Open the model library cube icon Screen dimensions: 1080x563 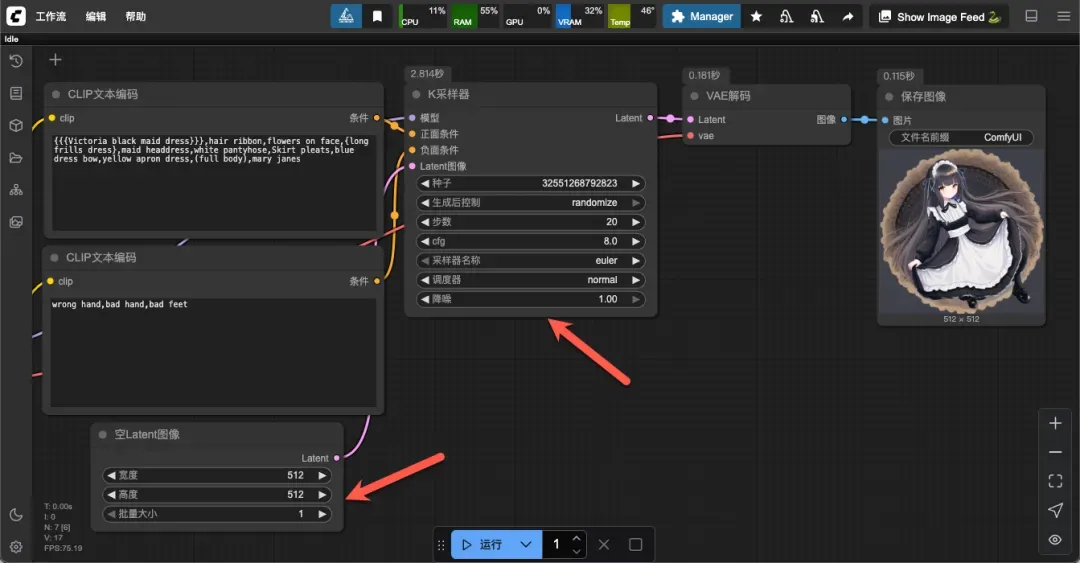(x=16, y=125)
